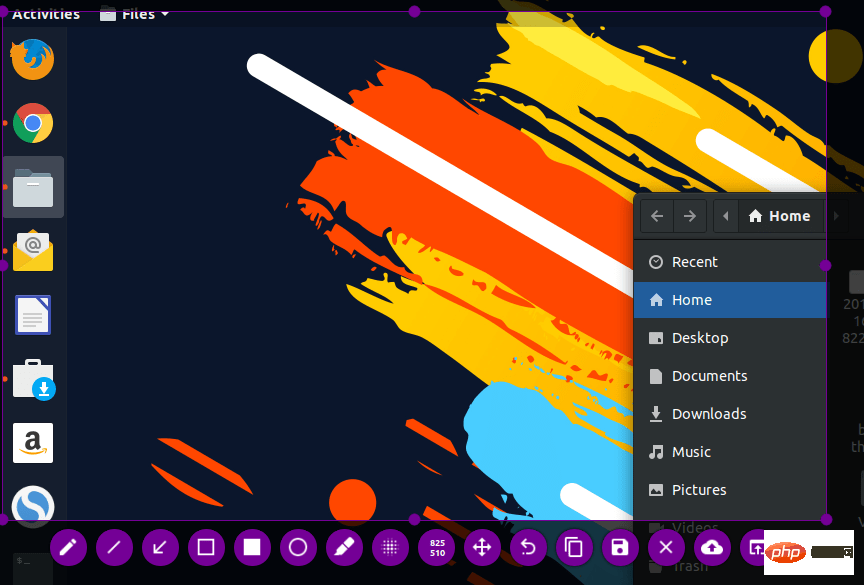Go forward in the Files window
The height and width of the screenshot is (585, 864).
(689, 216)
